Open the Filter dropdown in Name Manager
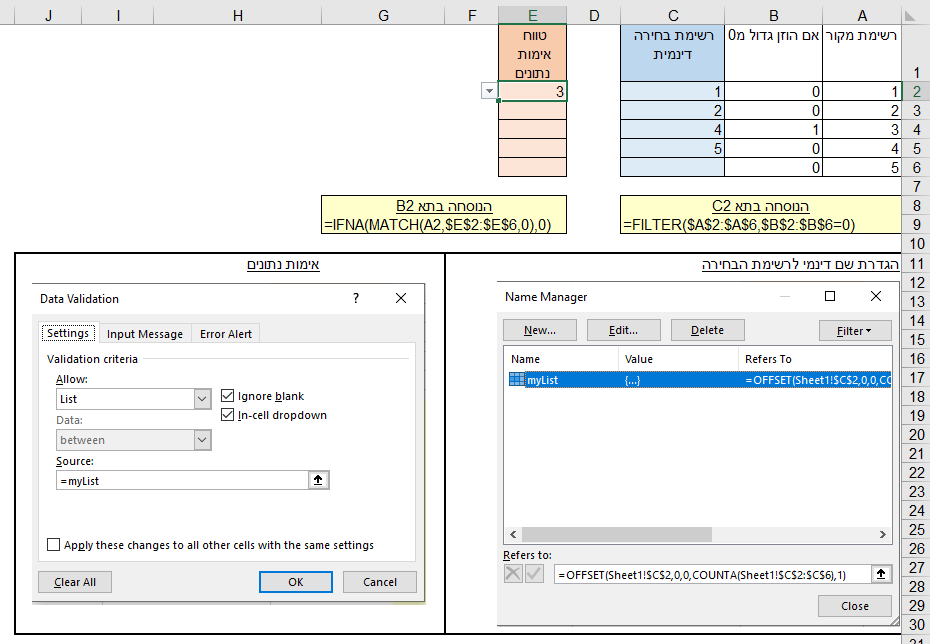Viewport: 930px width, 644px height. point(855,331)
